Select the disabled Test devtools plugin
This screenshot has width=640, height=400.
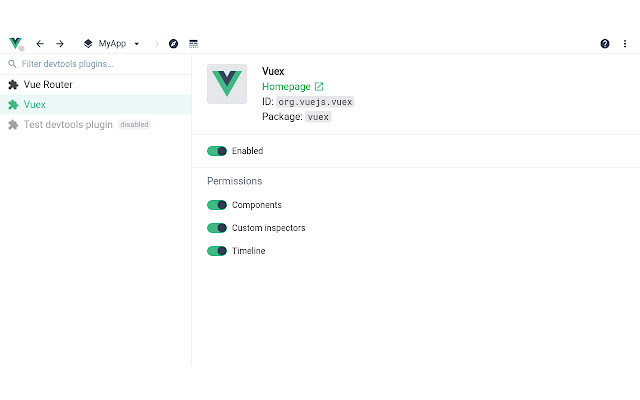pyautogui.click(x=69, y=125)
